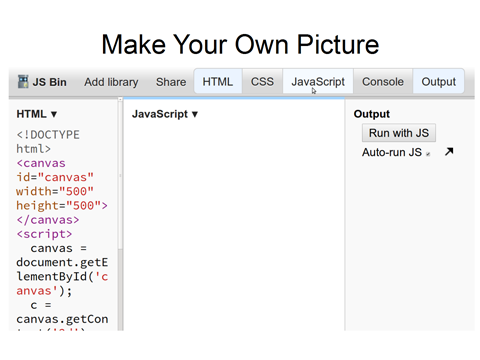Click the HTML panel scrollbar
Image resolution: width=480 pixels, height=360 pixels.
(120, 213)
